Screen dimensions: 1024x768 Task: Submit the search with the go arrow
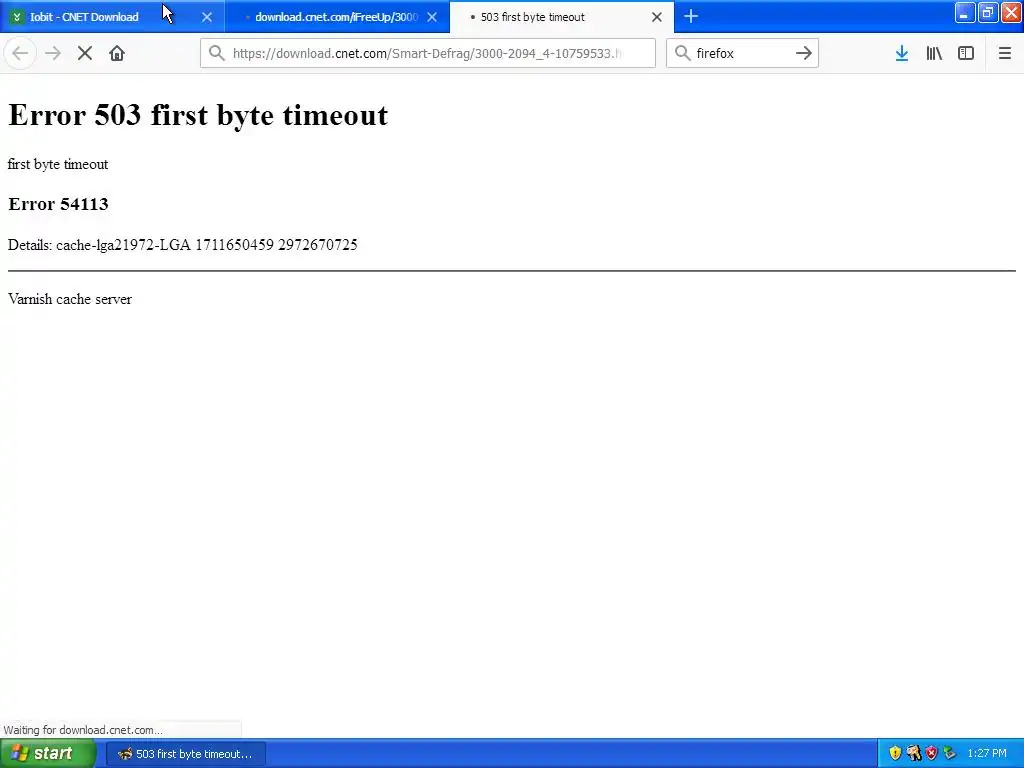(804, 53)
